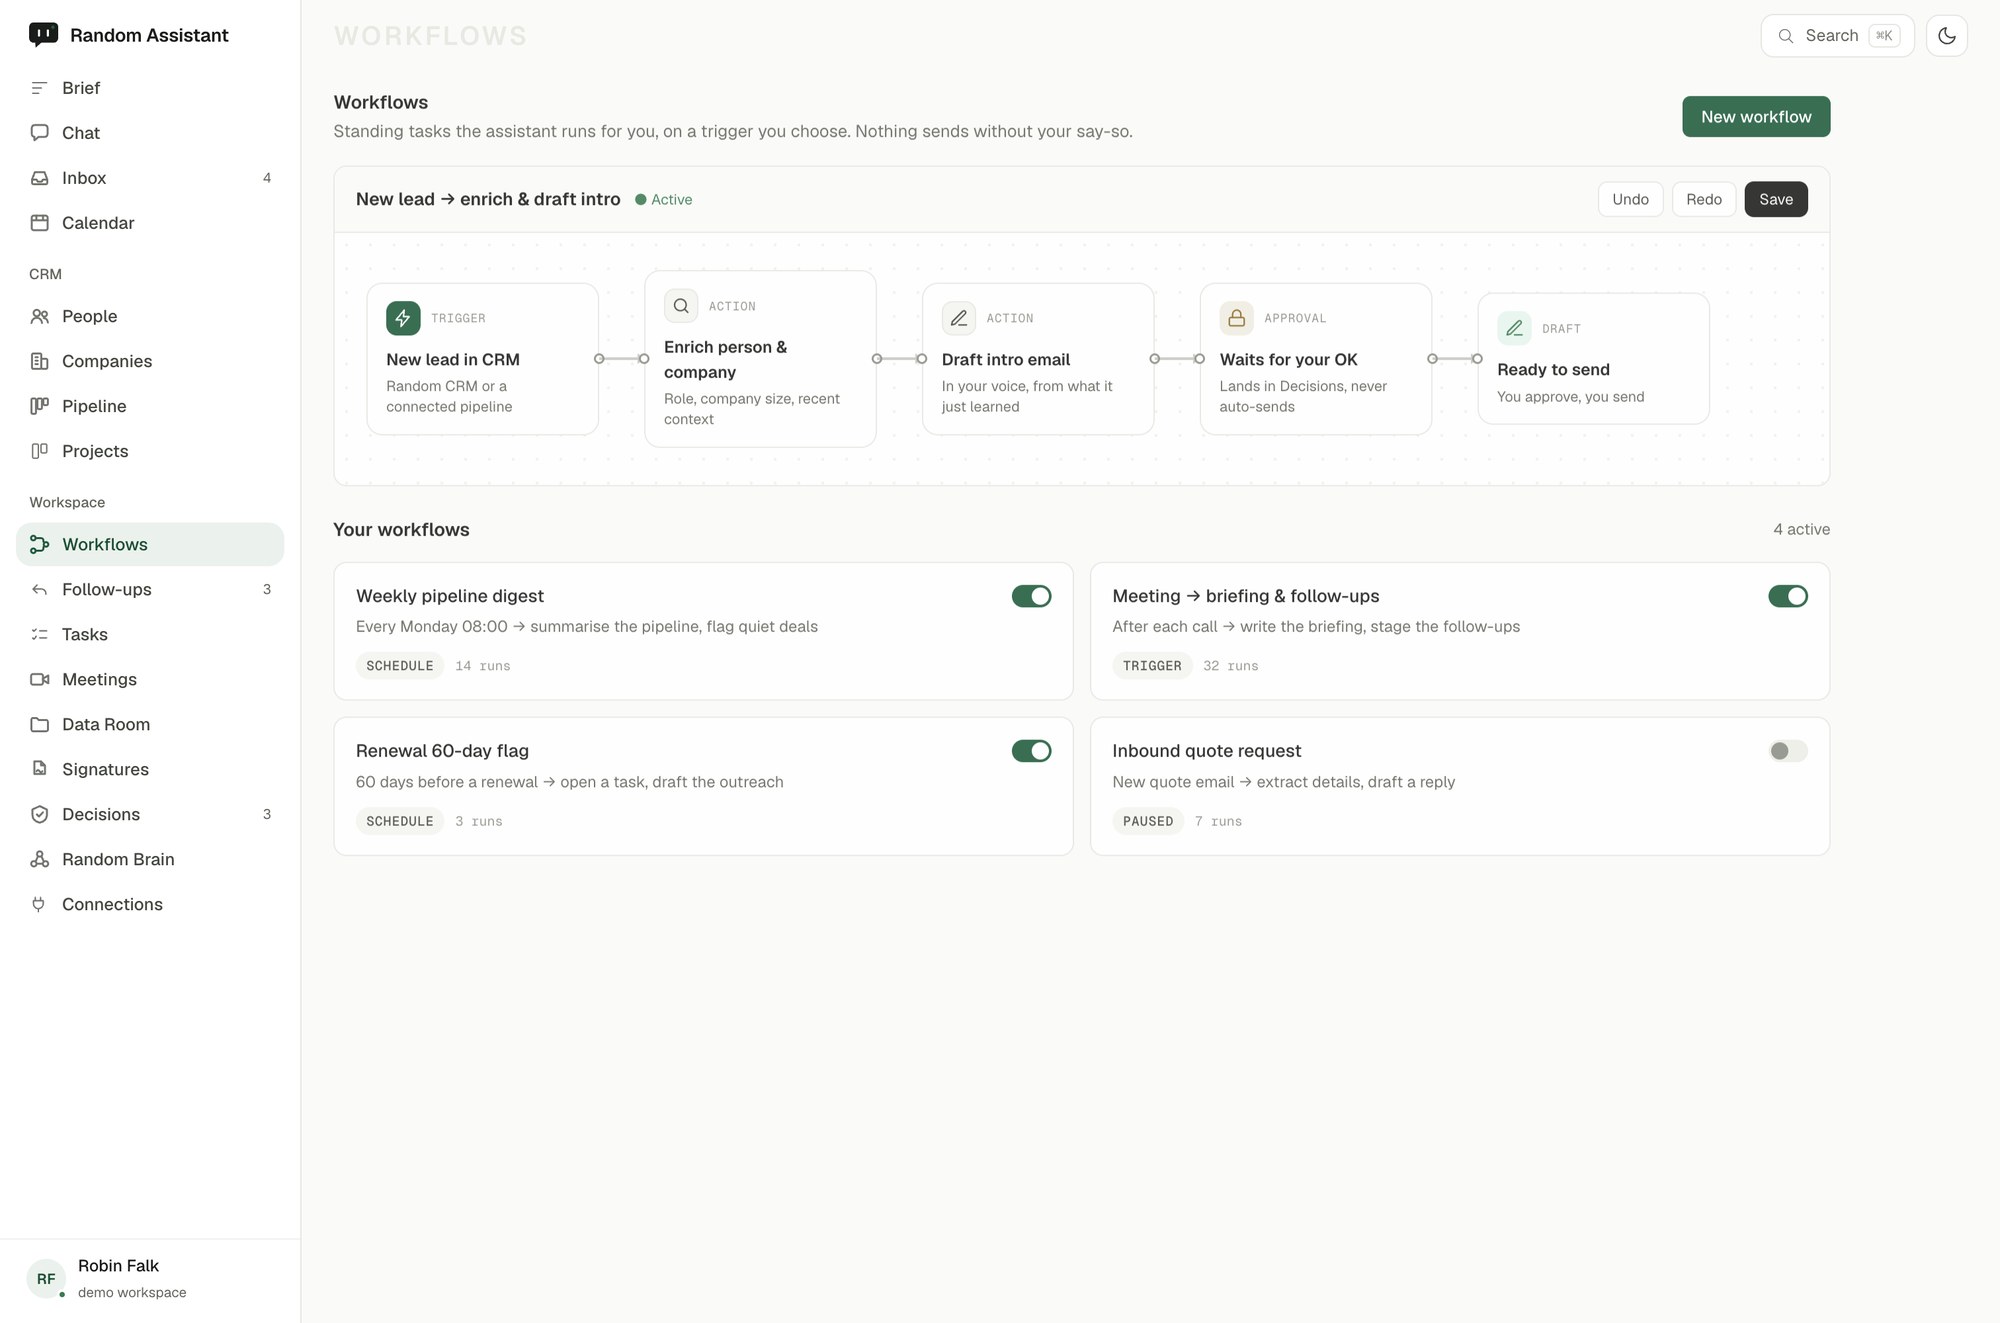Image resolution: width=2000 pixels, height=1323 pixels.
Task: Click the Decisions shield icon
Action: [40, 814]
